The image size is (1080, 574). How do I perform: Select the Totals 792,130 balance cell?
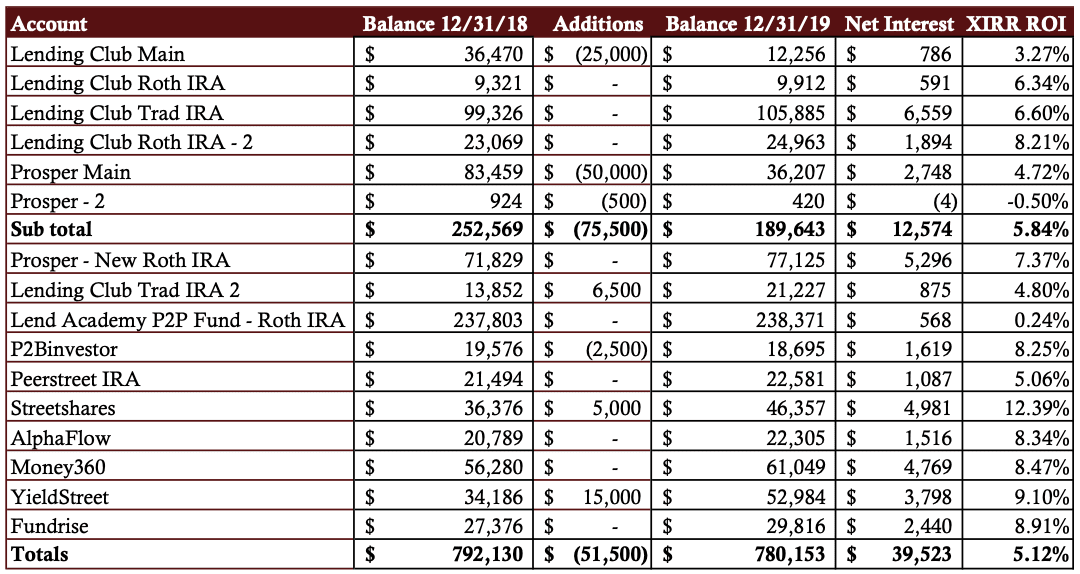444,555
